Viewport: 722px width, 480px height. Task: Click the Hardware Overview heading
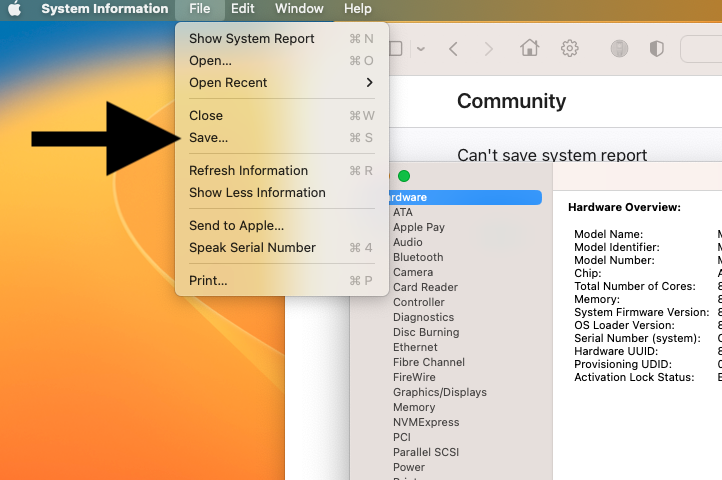pos(624,207)
